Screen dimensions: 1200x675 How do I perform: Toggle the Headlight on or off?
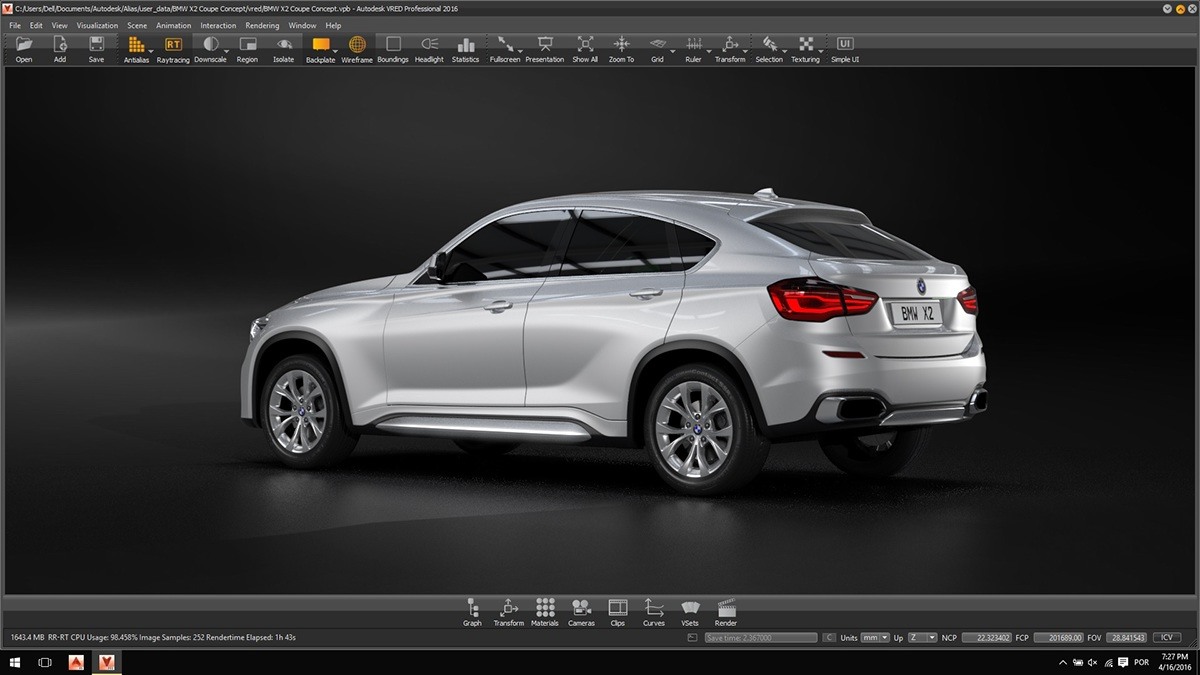pos(428,46)
